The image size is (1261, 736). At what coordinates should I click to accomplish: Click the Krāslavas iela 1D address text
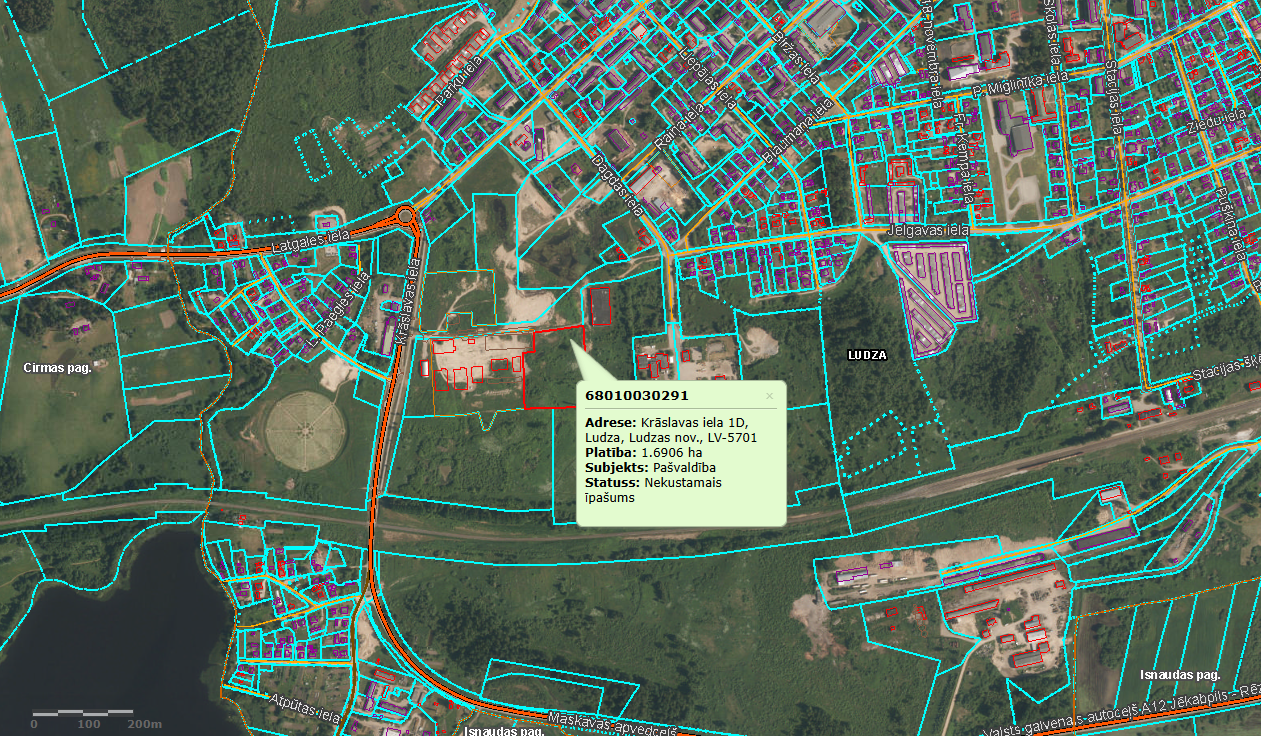click(670, 429)
